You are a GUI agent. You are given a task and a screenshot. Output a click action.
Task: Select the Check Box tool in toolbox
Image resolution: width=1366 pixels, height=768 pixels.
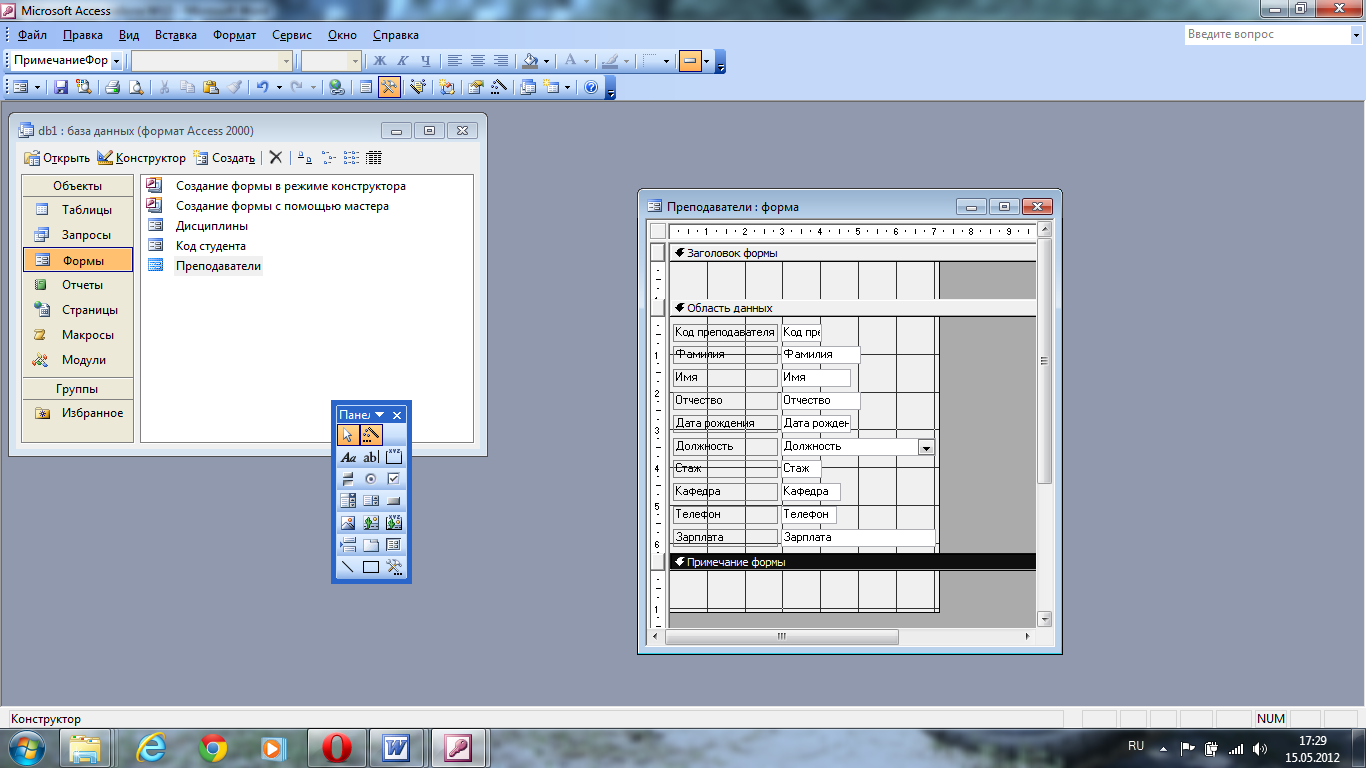pos(394,479)
